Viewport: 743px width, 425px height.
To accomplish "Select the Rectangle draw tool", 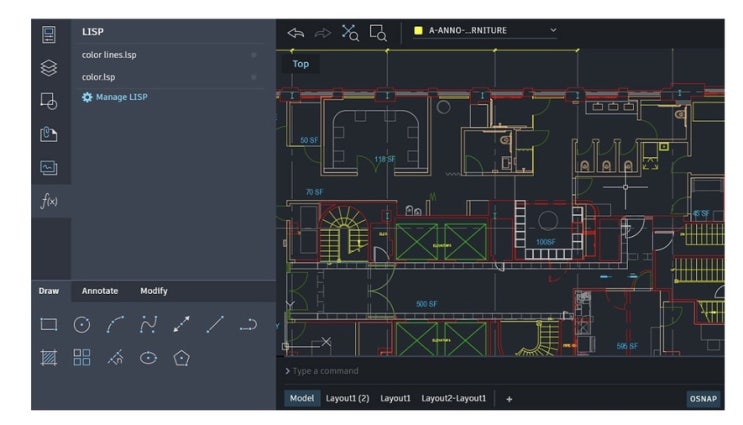I will tap(49, 325).
